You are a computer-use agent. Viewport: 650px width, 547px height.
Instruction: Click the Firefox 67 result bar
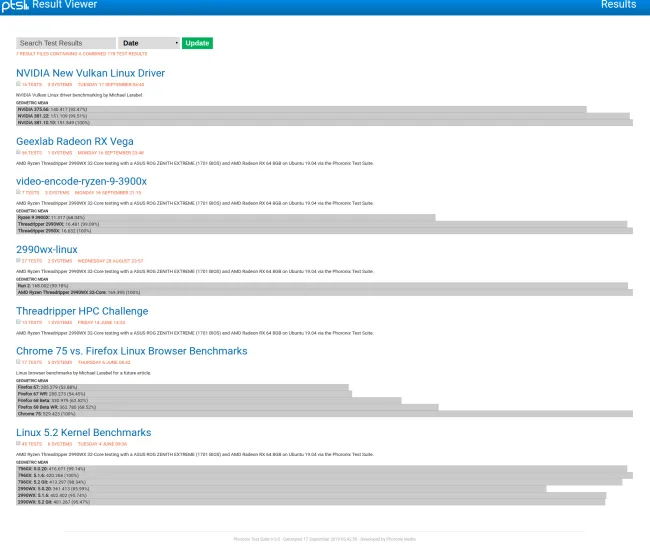pos(182,387)
